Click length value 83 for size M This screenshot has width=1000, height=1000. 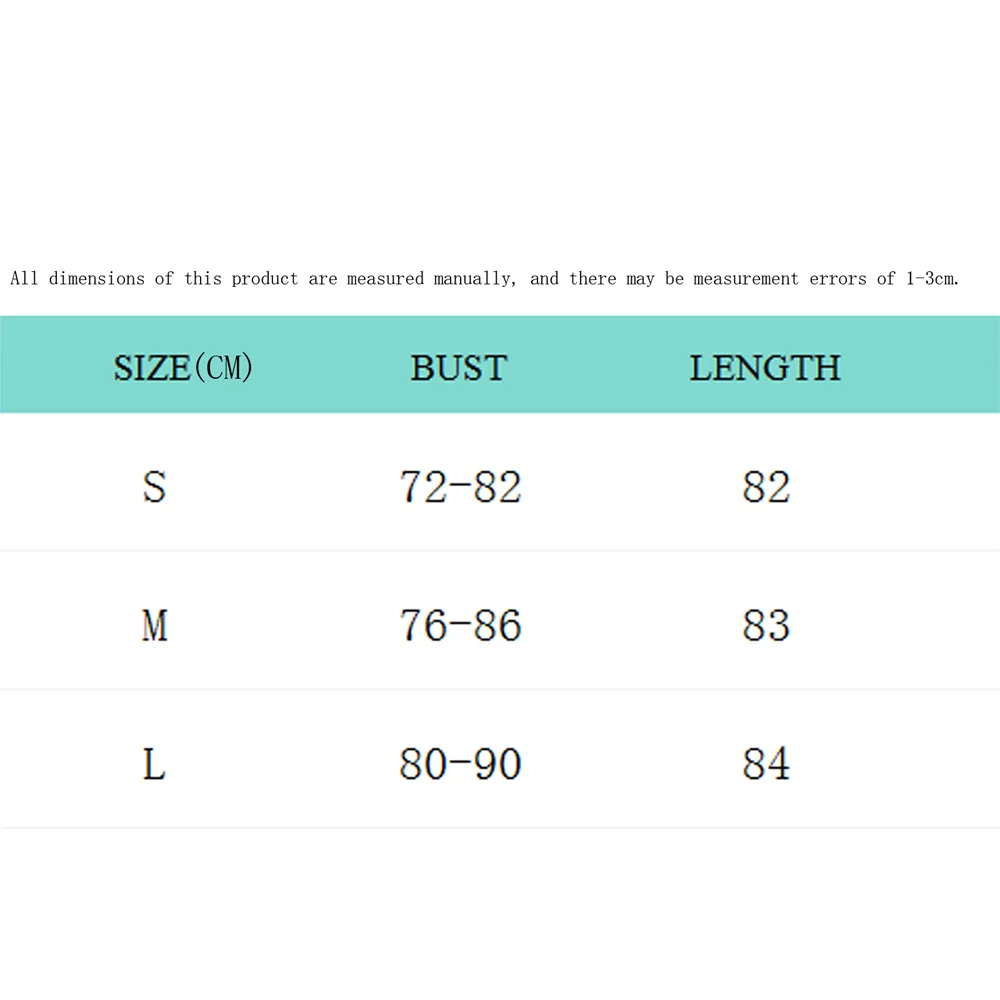click(x=766, y=626)
